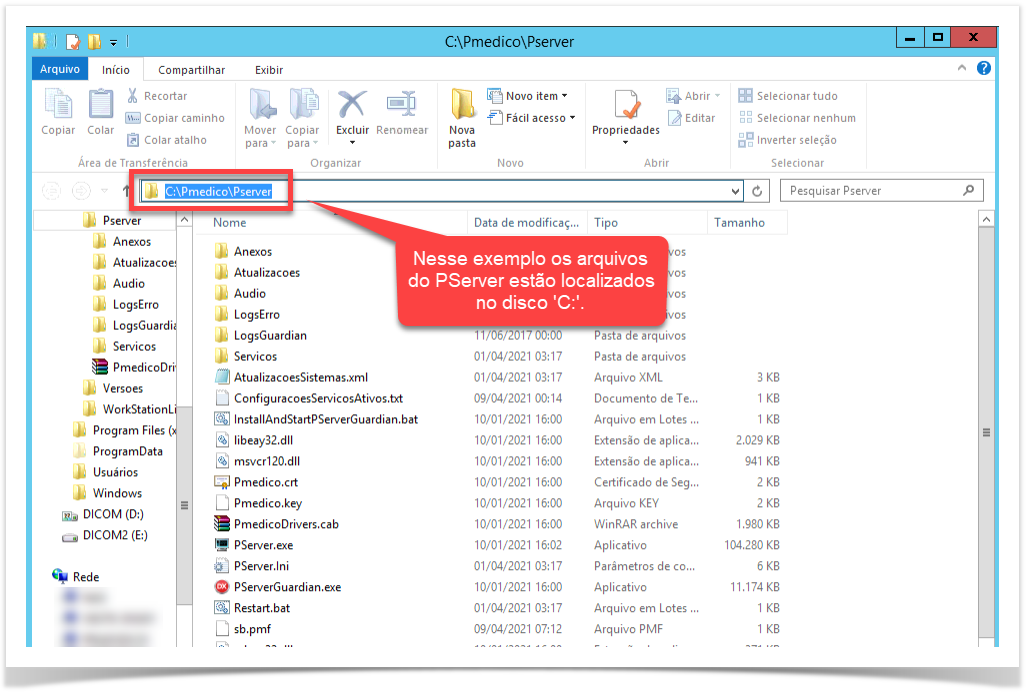The width and height of the screenshot is (1033, 696).
Task: Click the Excluir red X icon
Action: [352, 105]
